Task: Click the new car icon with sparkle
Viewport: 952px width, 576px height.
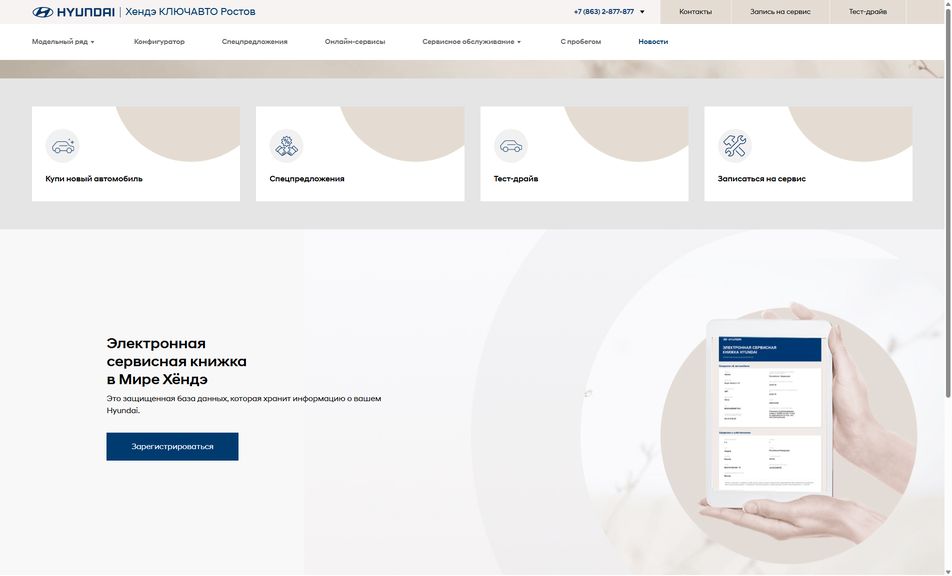Action: pos(63,146)
